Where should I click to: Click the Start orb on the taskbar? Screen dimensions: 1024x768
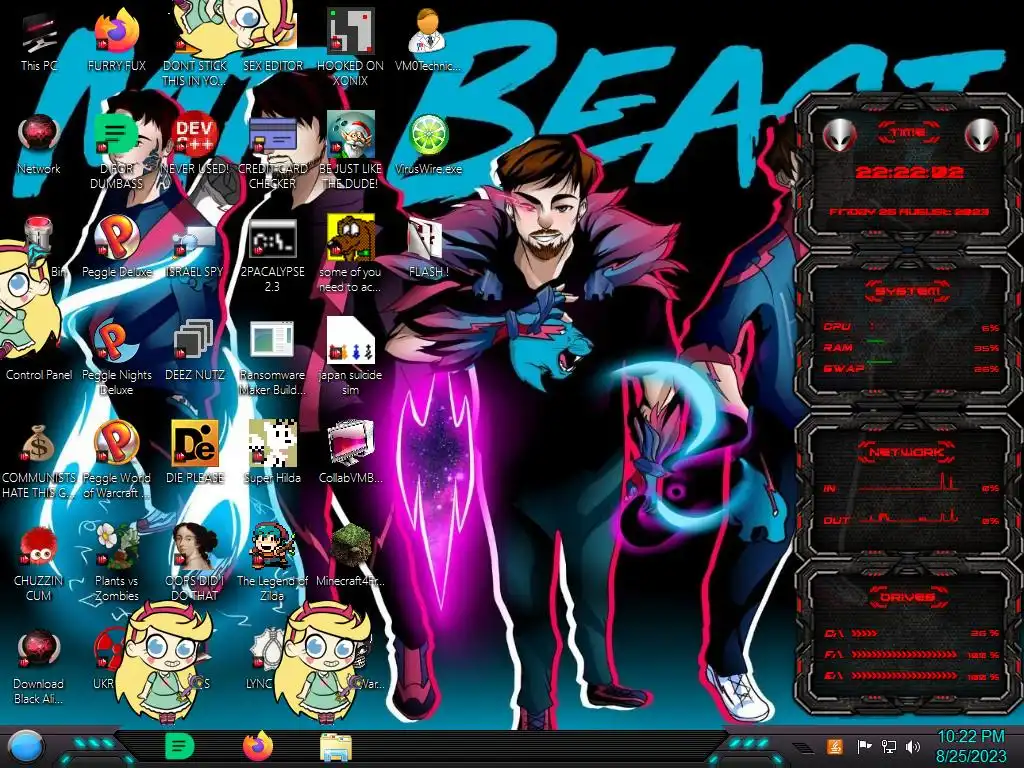coord(26,747)
